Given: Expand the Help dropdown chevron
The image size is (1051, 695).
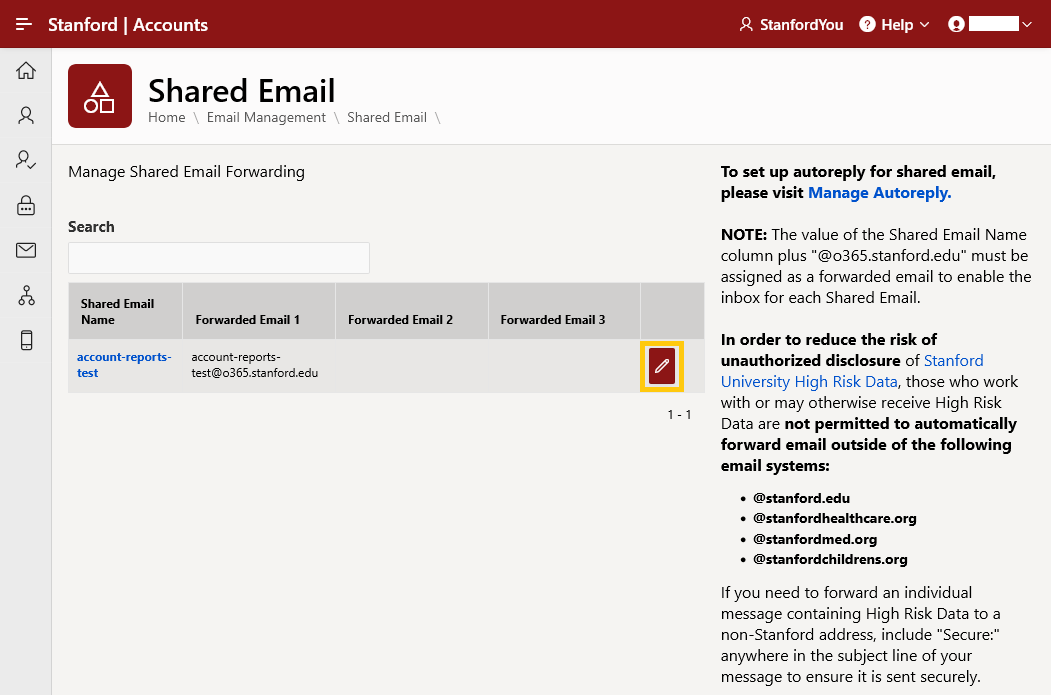Looking at the screenshot, I should tap(925, 25).
